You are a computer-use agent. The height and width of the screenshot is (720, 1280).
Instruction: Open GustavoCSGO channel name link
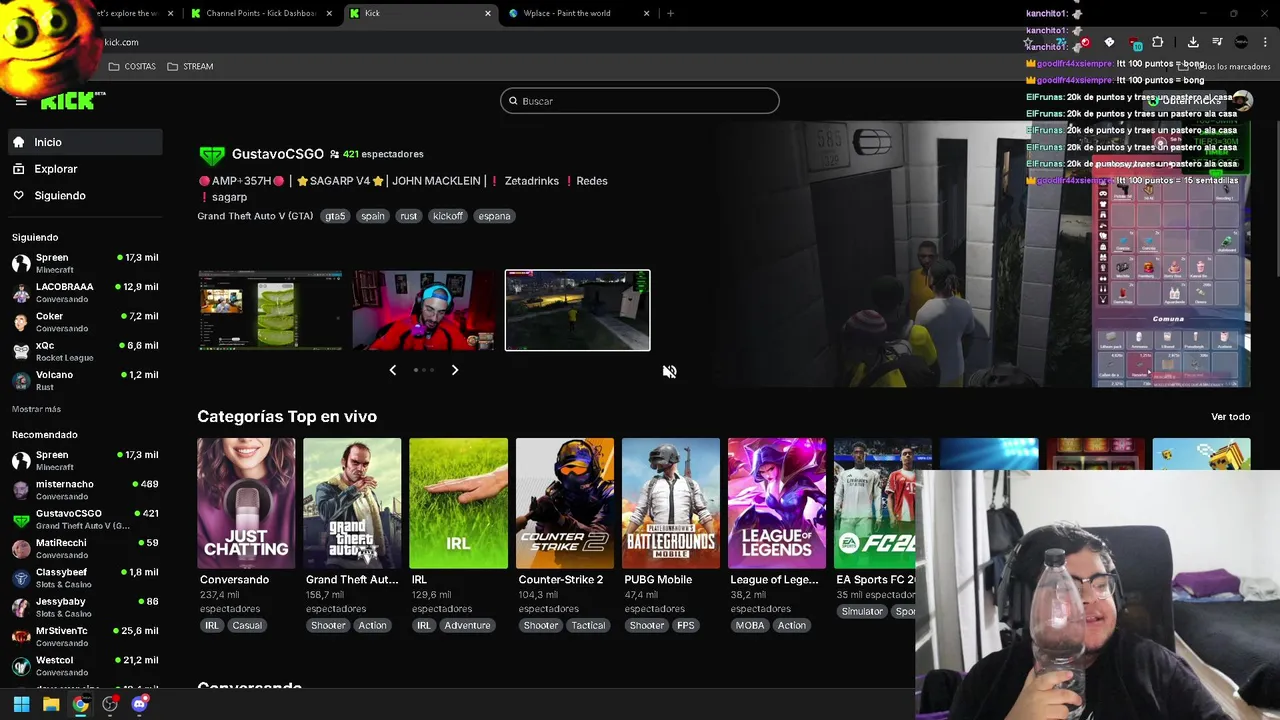[x=277, y=154]
